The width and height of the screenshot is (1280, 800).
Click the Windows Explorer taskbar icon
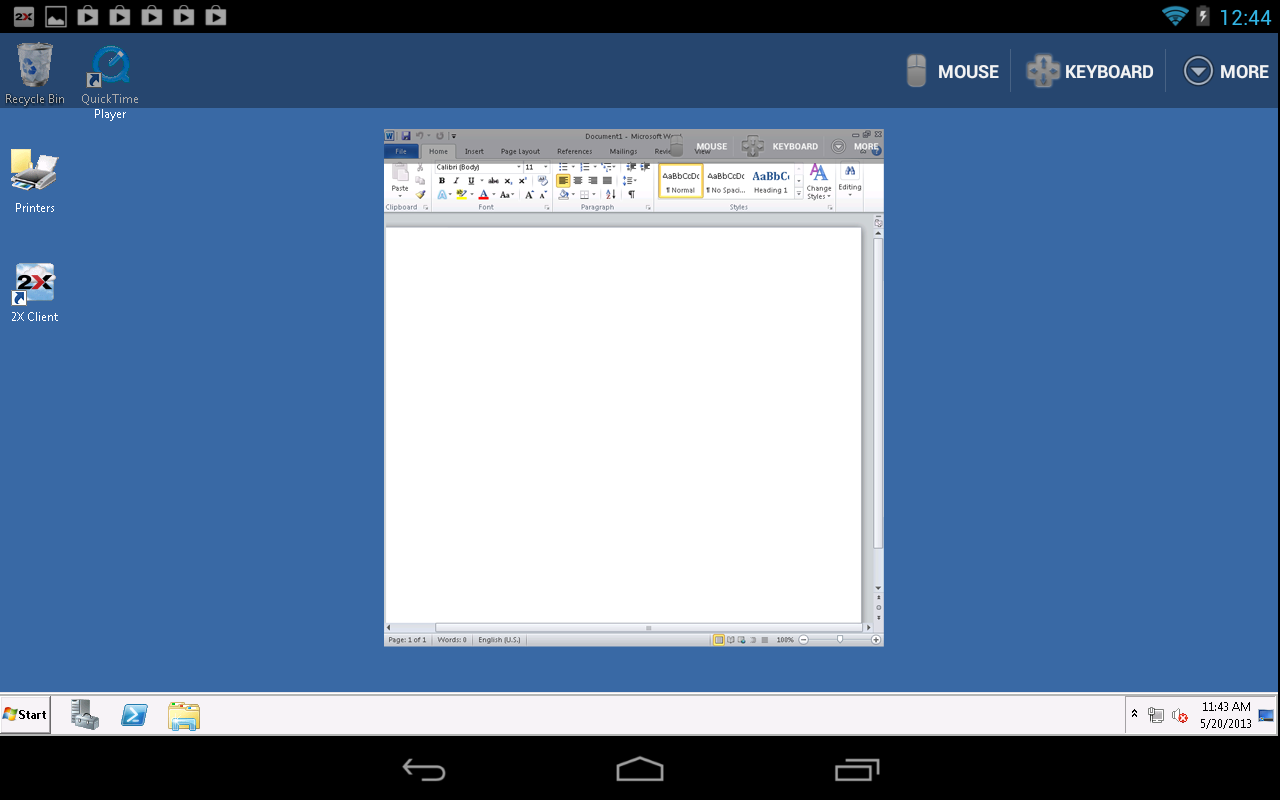pyautogui.click(x=184, y=715)
